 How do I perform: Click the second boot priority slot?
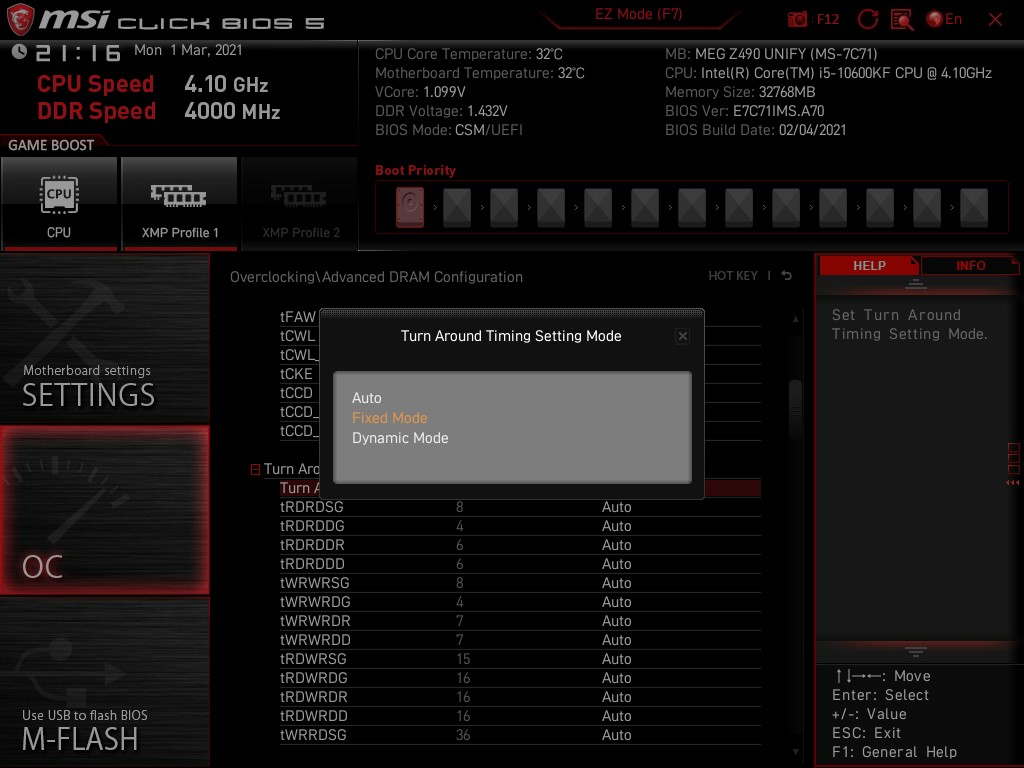(x=456, y=207)
